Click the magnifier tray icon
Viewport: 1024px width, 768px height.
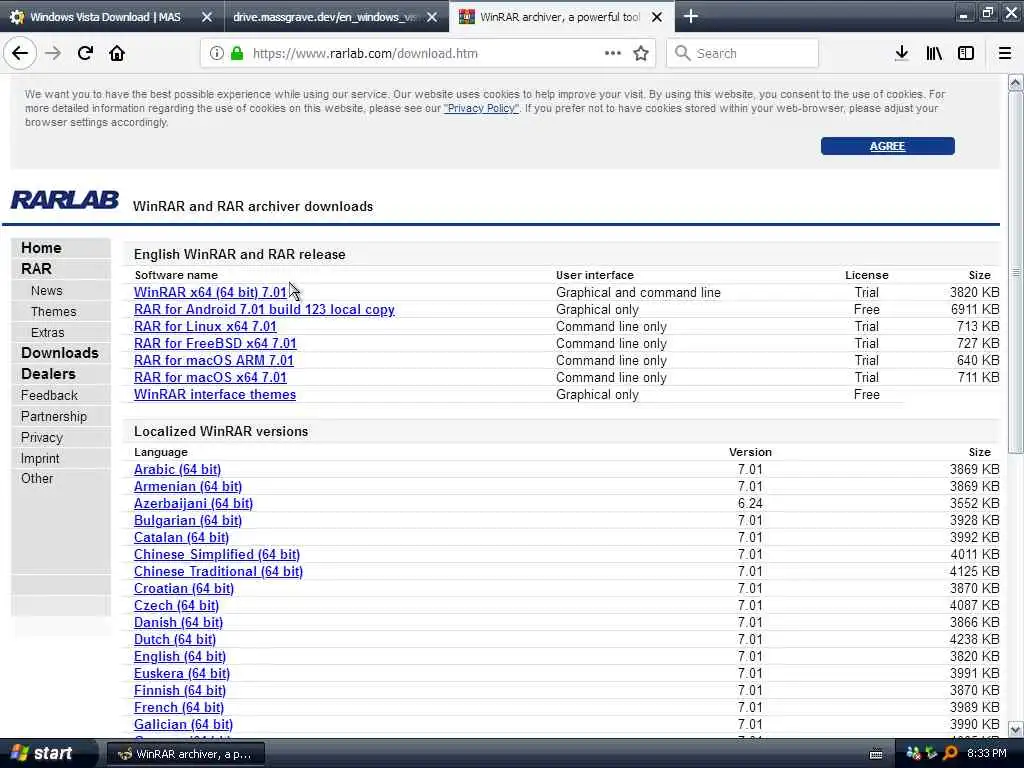point(950,753)
